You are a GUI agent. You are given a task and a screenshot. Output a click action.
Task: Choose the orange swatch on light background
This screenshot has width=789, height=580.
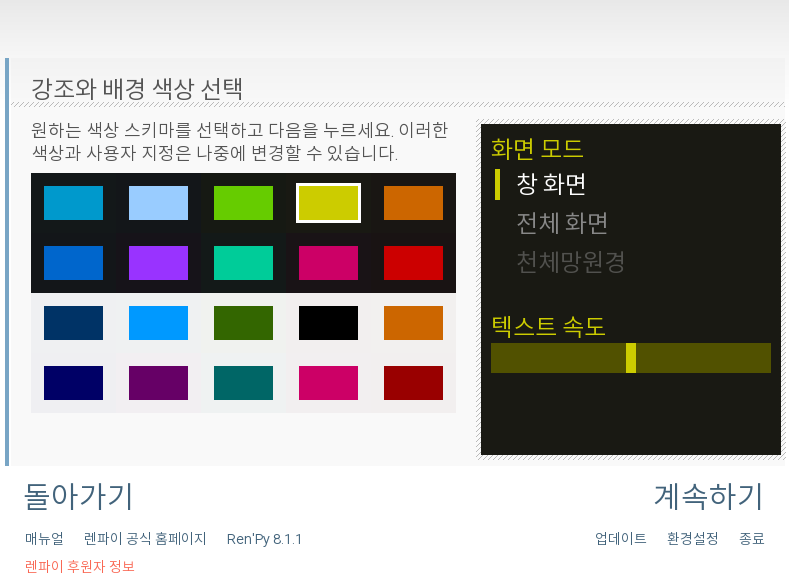tap(414, 323)
